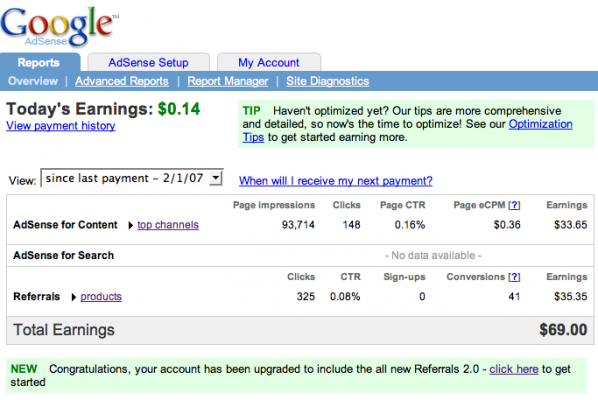Open the Page eCPM help question mark
The height and width of the screenshot is (400, 598).
click(514, 205)
